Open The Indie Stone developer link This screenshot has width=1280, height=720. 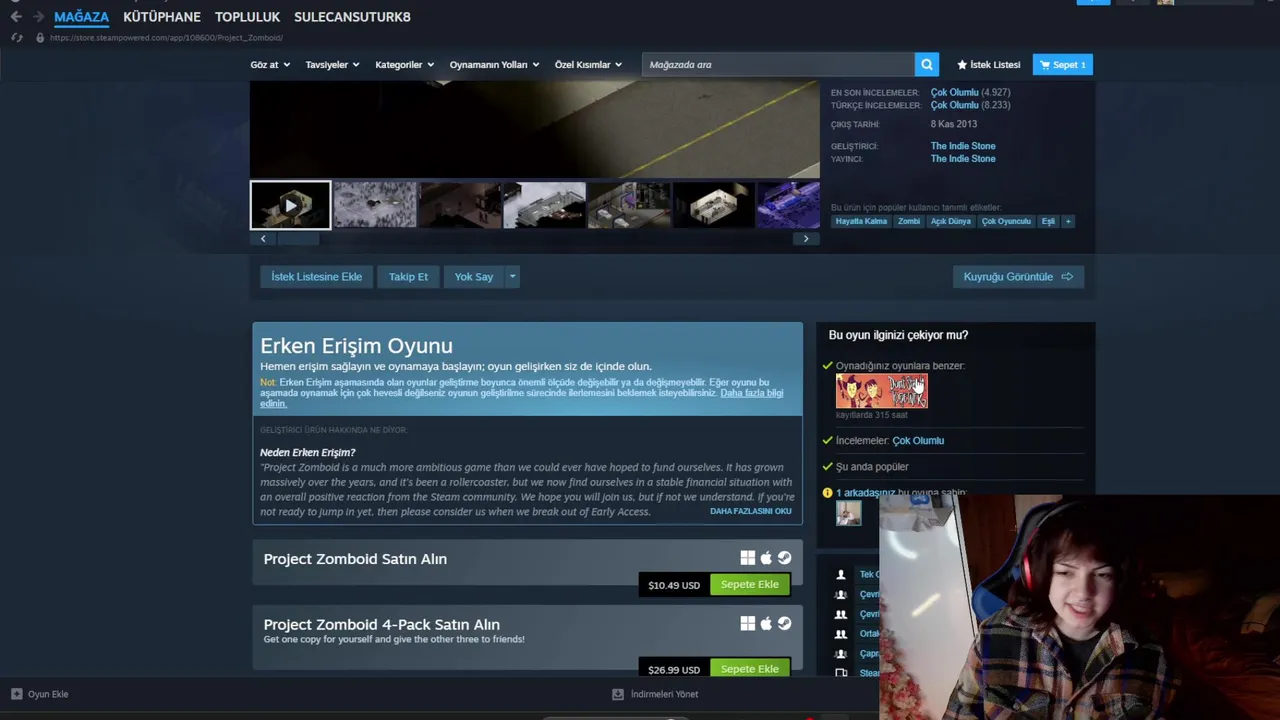click(x=962, y=146)
